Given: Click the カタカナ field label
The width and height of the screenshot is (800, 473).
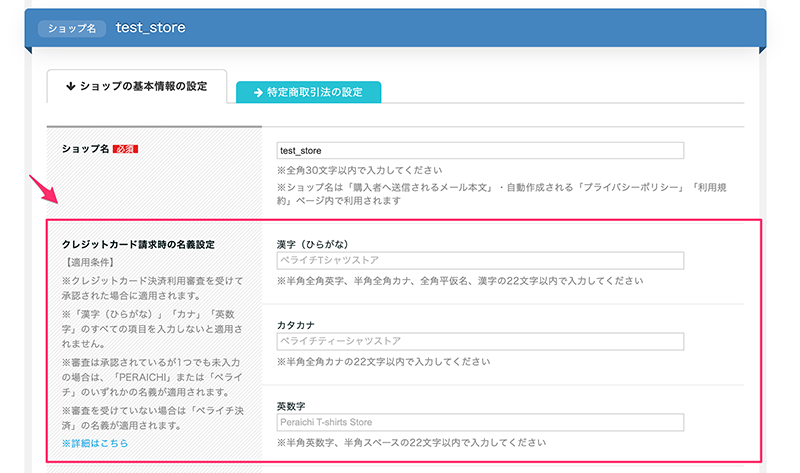Looking at the screenshot, I should 298,324.
